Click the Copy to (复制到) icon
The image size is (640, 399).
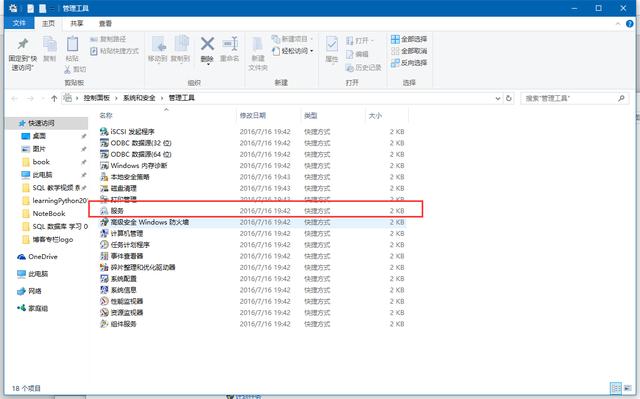tap(181, 44)
